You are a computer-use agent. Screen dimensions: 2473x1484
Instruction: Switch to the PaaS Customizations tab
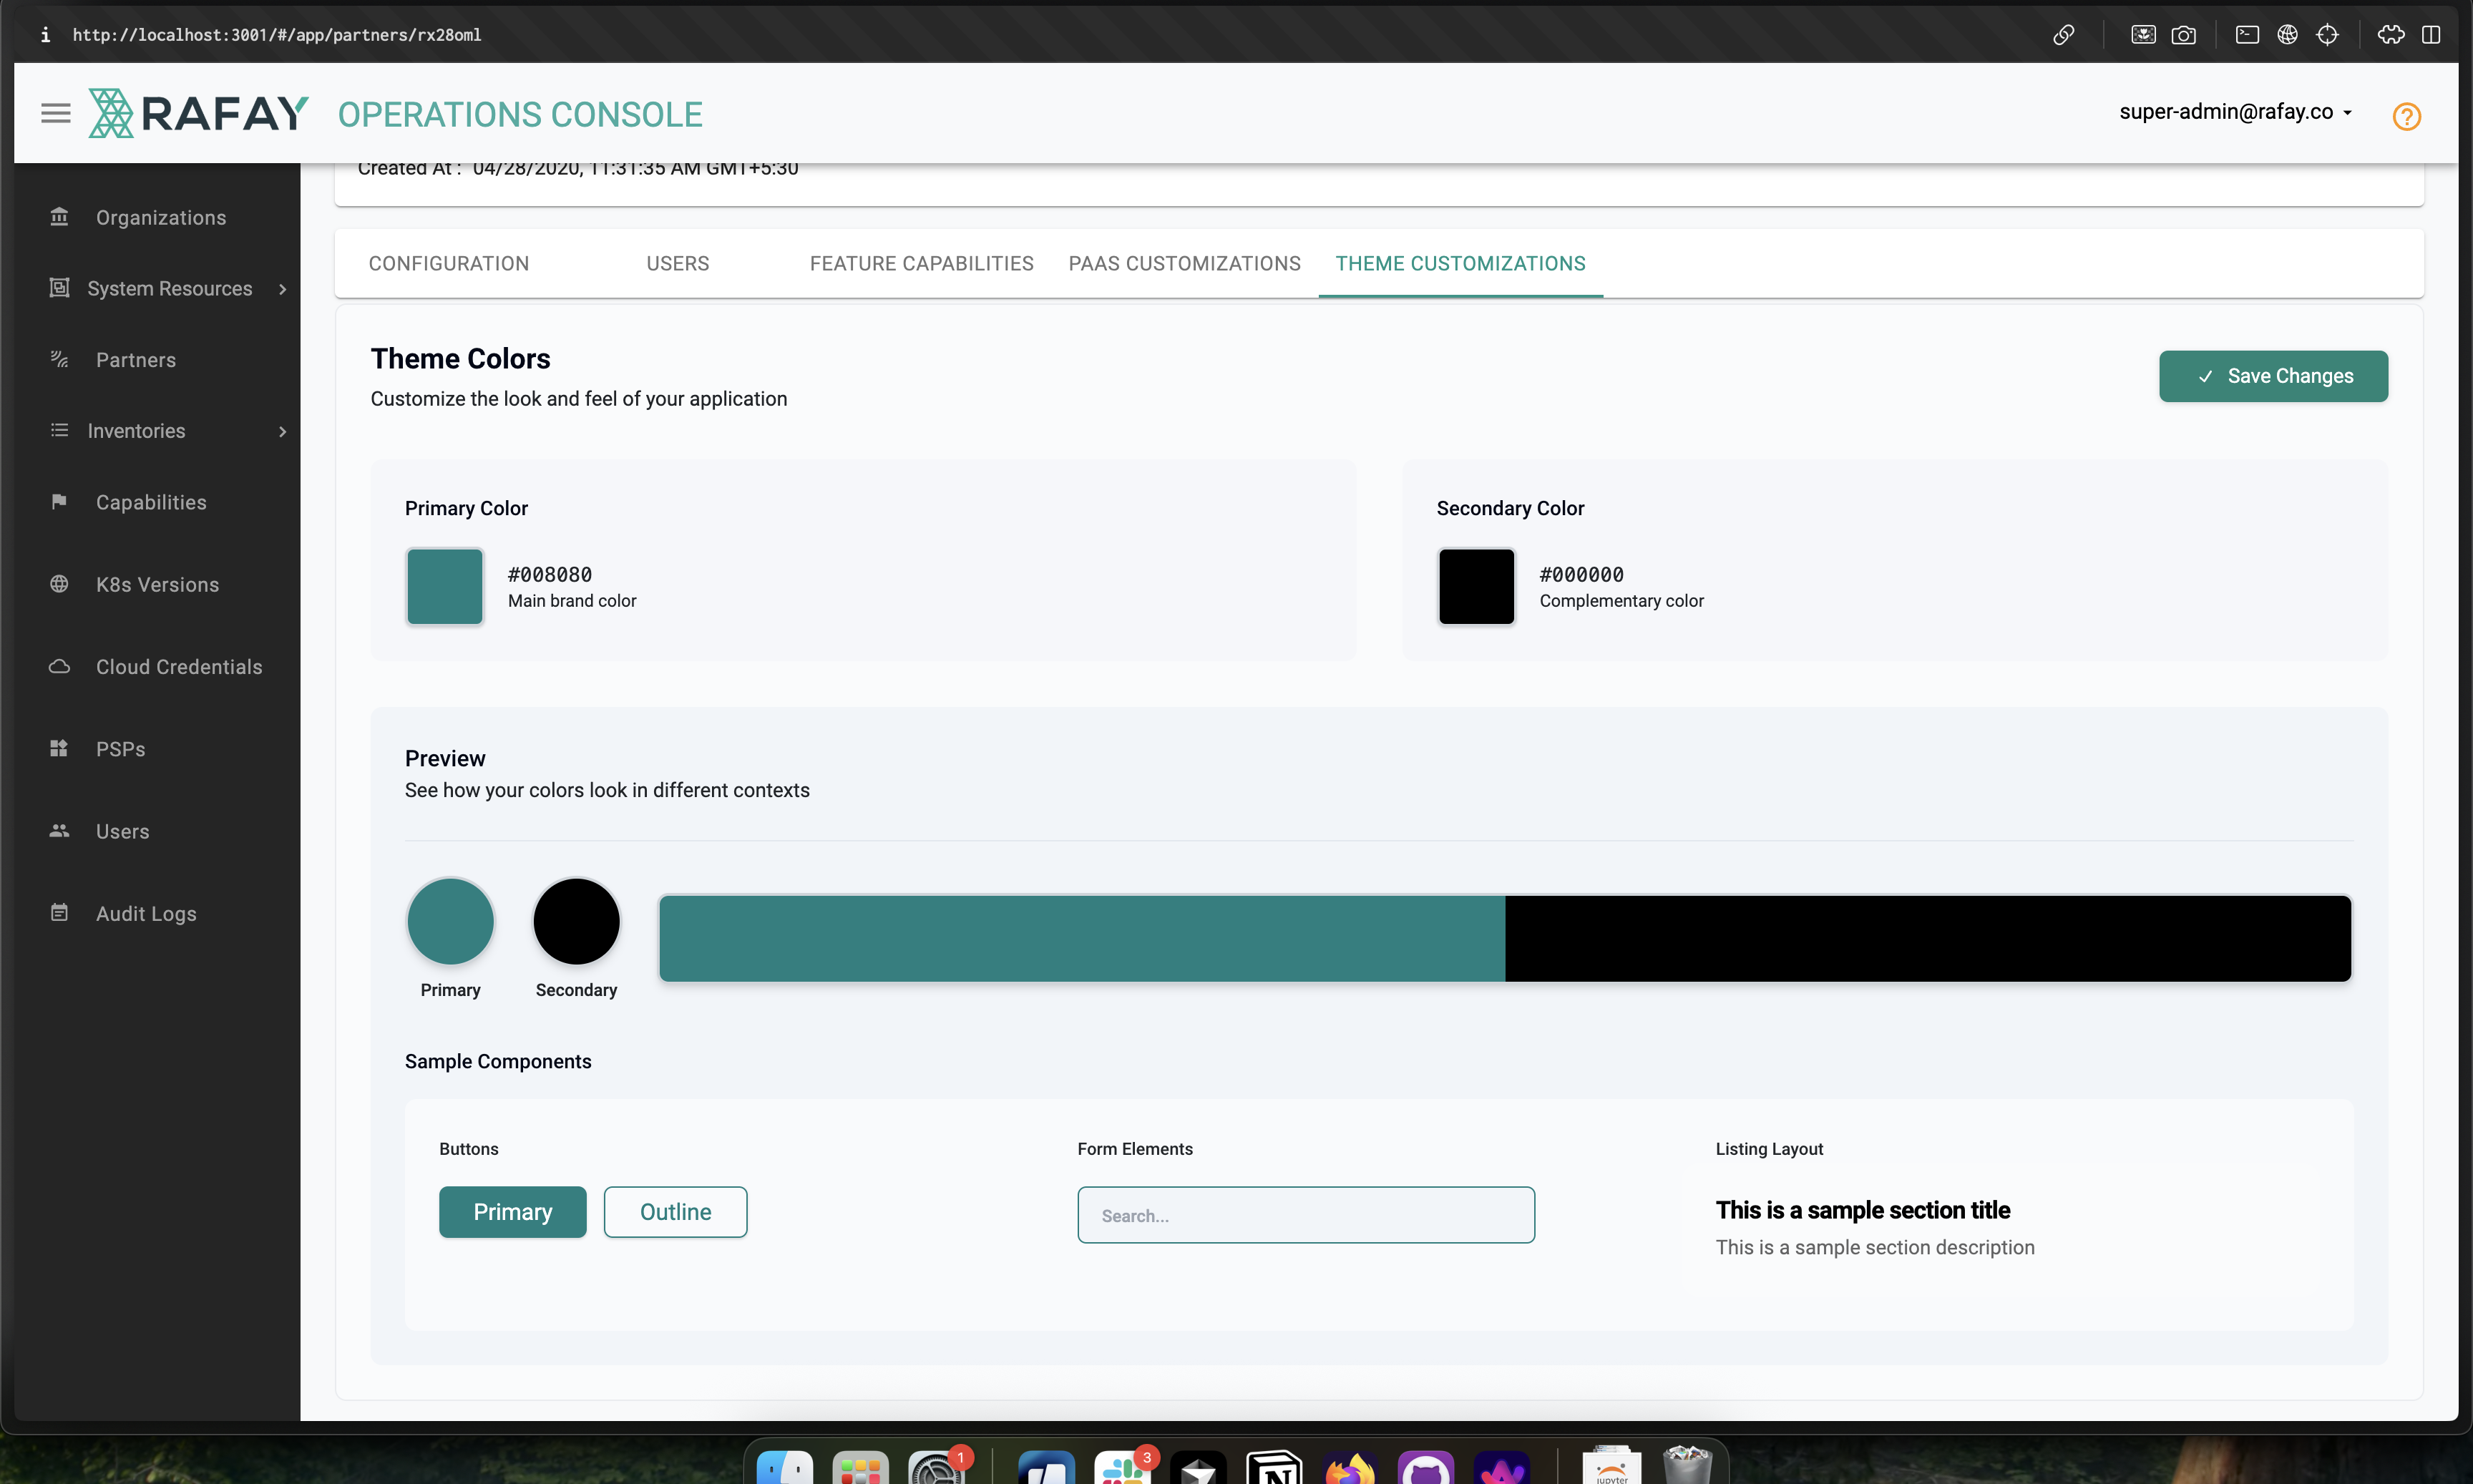pos(1184,264)
